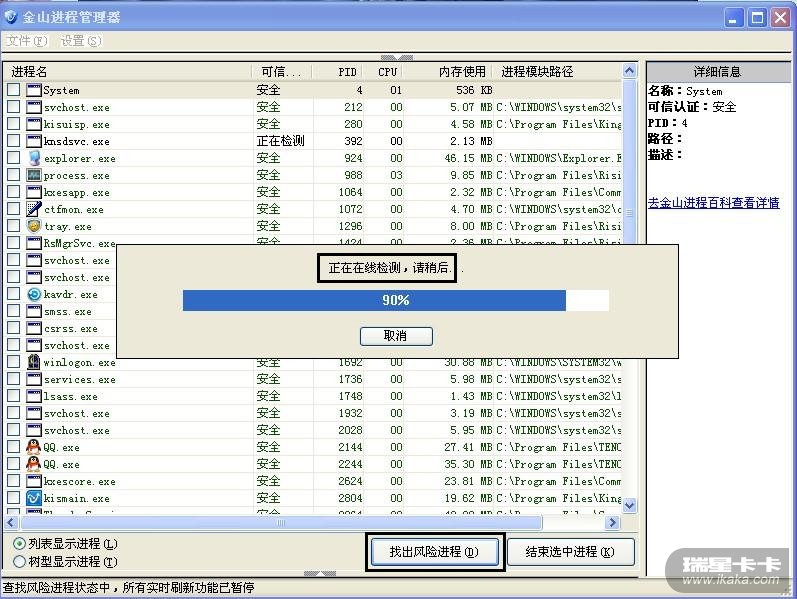The image size is (797, 599).
Task: Tick the checkbox for ctfmon.exe
Action: tap(14, 208)
